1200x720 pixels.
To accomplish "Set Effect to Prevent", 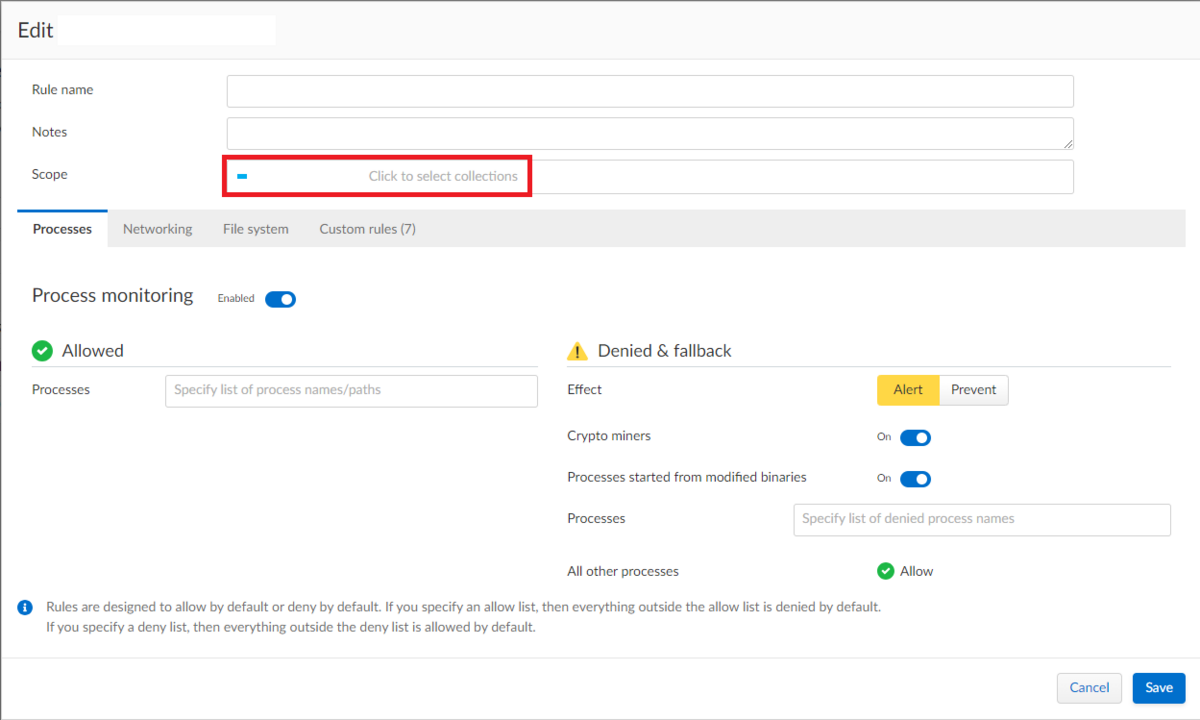I will tap(974, 390).
